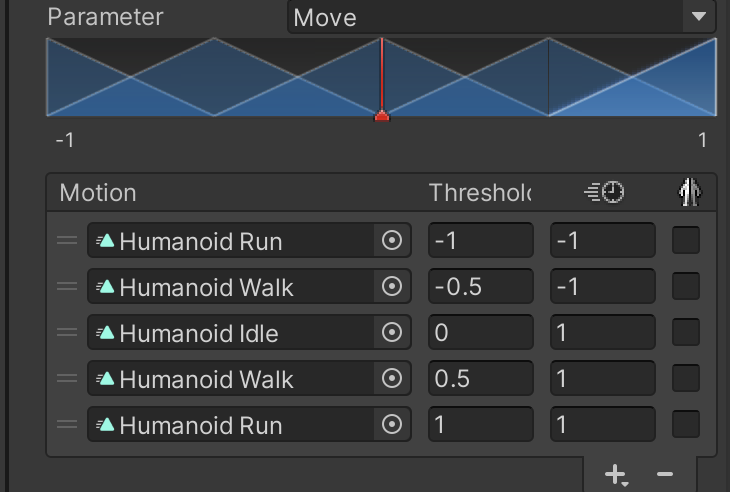Grab drag handle of Humanoid Idle row
Viewport: 730px width, 492px height.
tap(67, 333)
